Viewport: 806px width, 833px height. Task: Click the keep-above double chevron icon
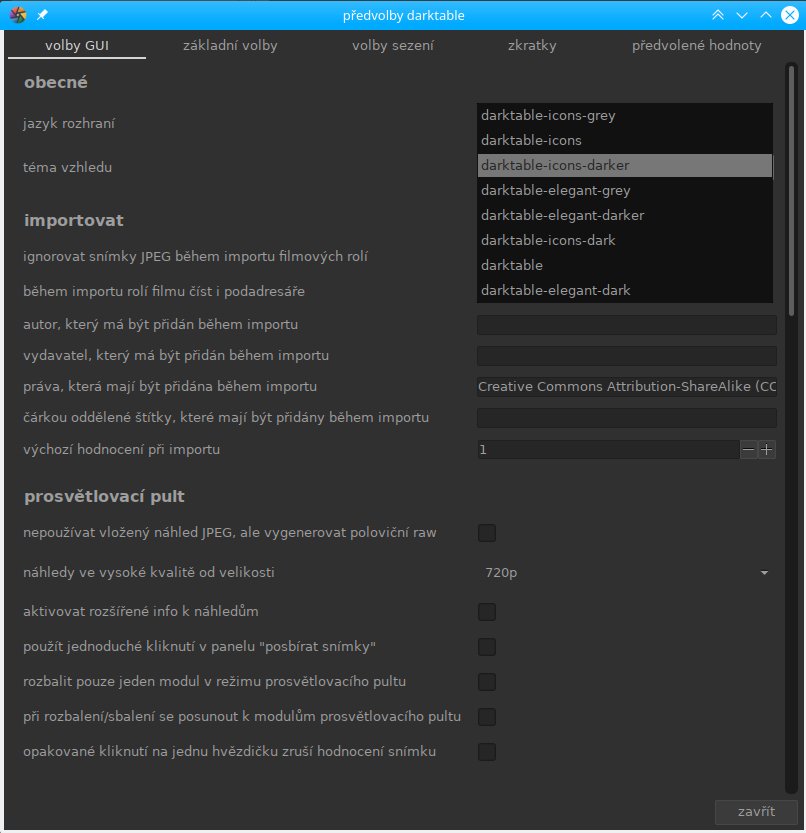[x=718, y=15]
